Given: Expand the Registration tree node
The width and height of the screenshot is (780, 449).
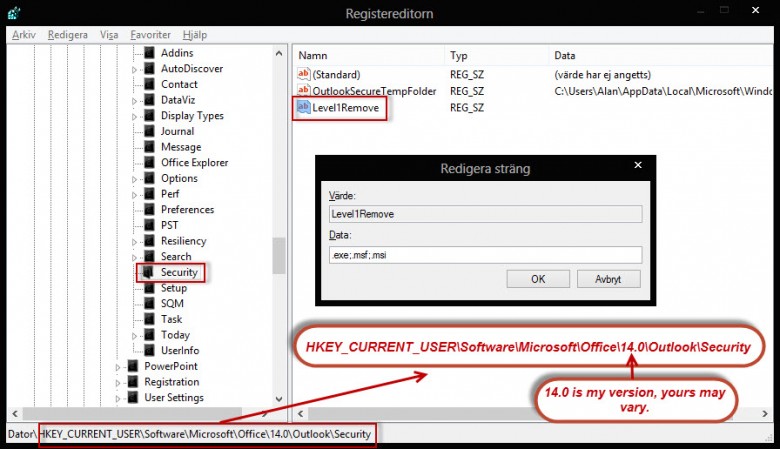Looking at the screenshot, I should [118, 383].
